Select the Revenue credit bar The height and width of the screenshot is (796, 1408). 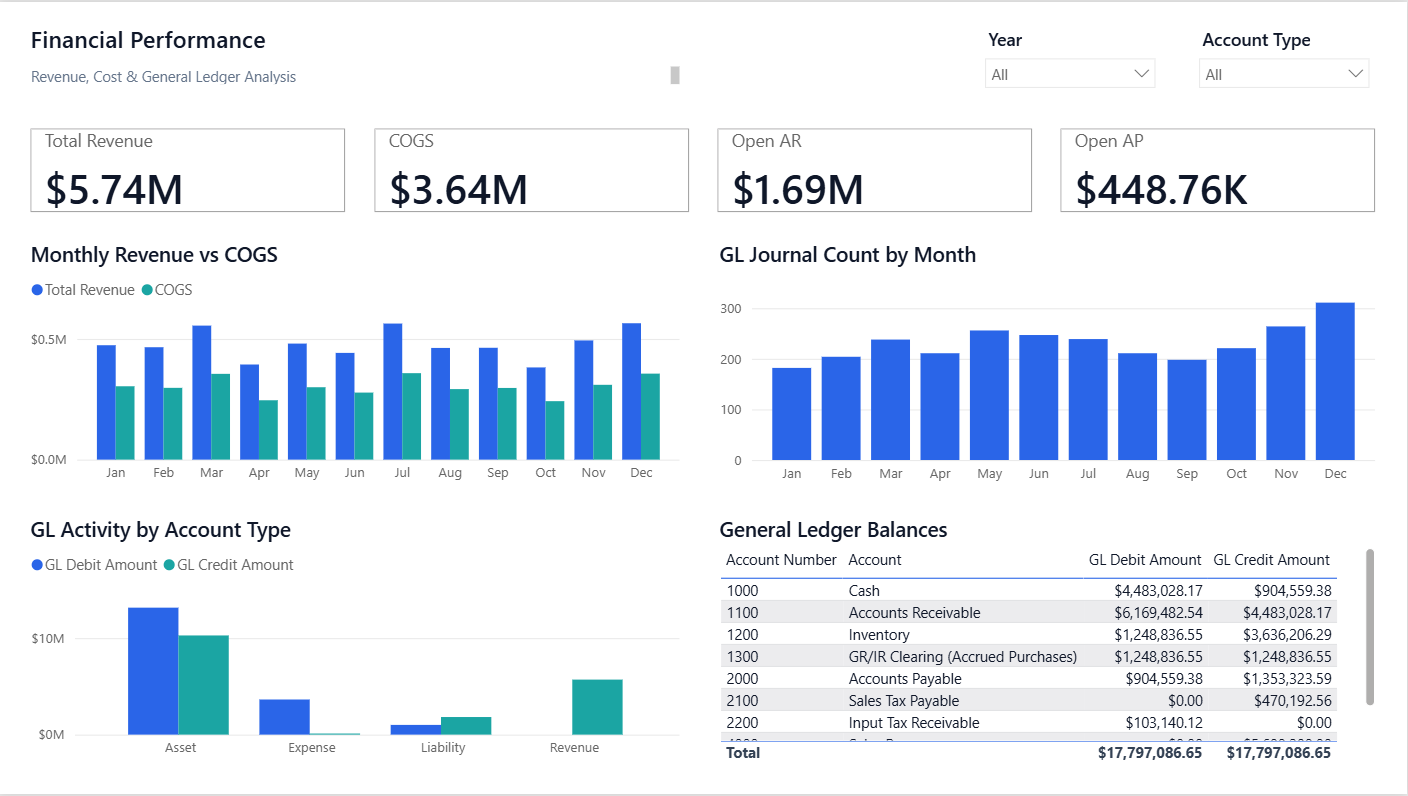click(x=597, y=707)
